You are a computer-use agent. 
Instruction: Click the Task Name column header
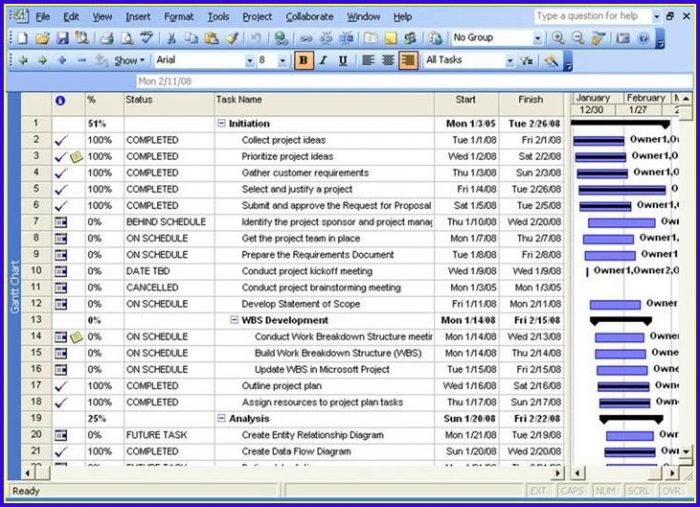(x=324, y=104)
